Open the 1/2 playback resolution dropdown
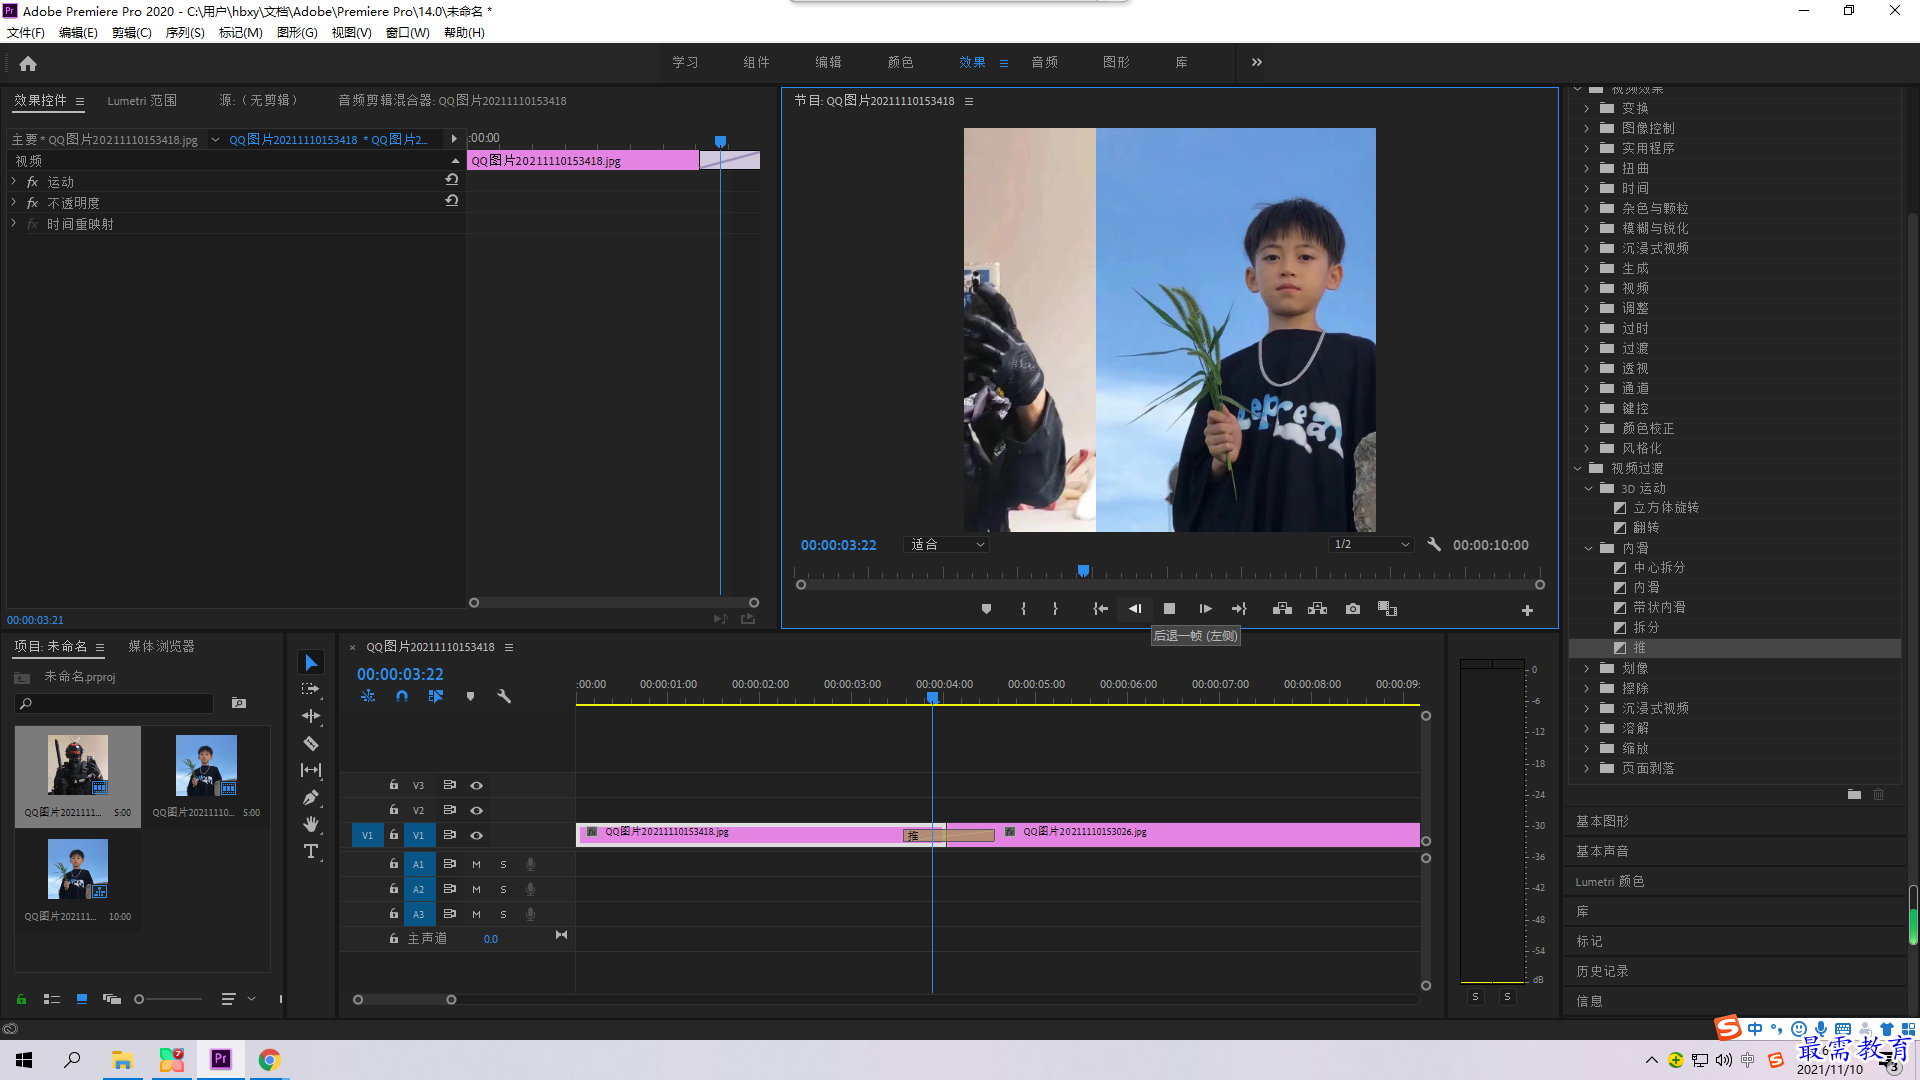 (x=1371, y=545)
